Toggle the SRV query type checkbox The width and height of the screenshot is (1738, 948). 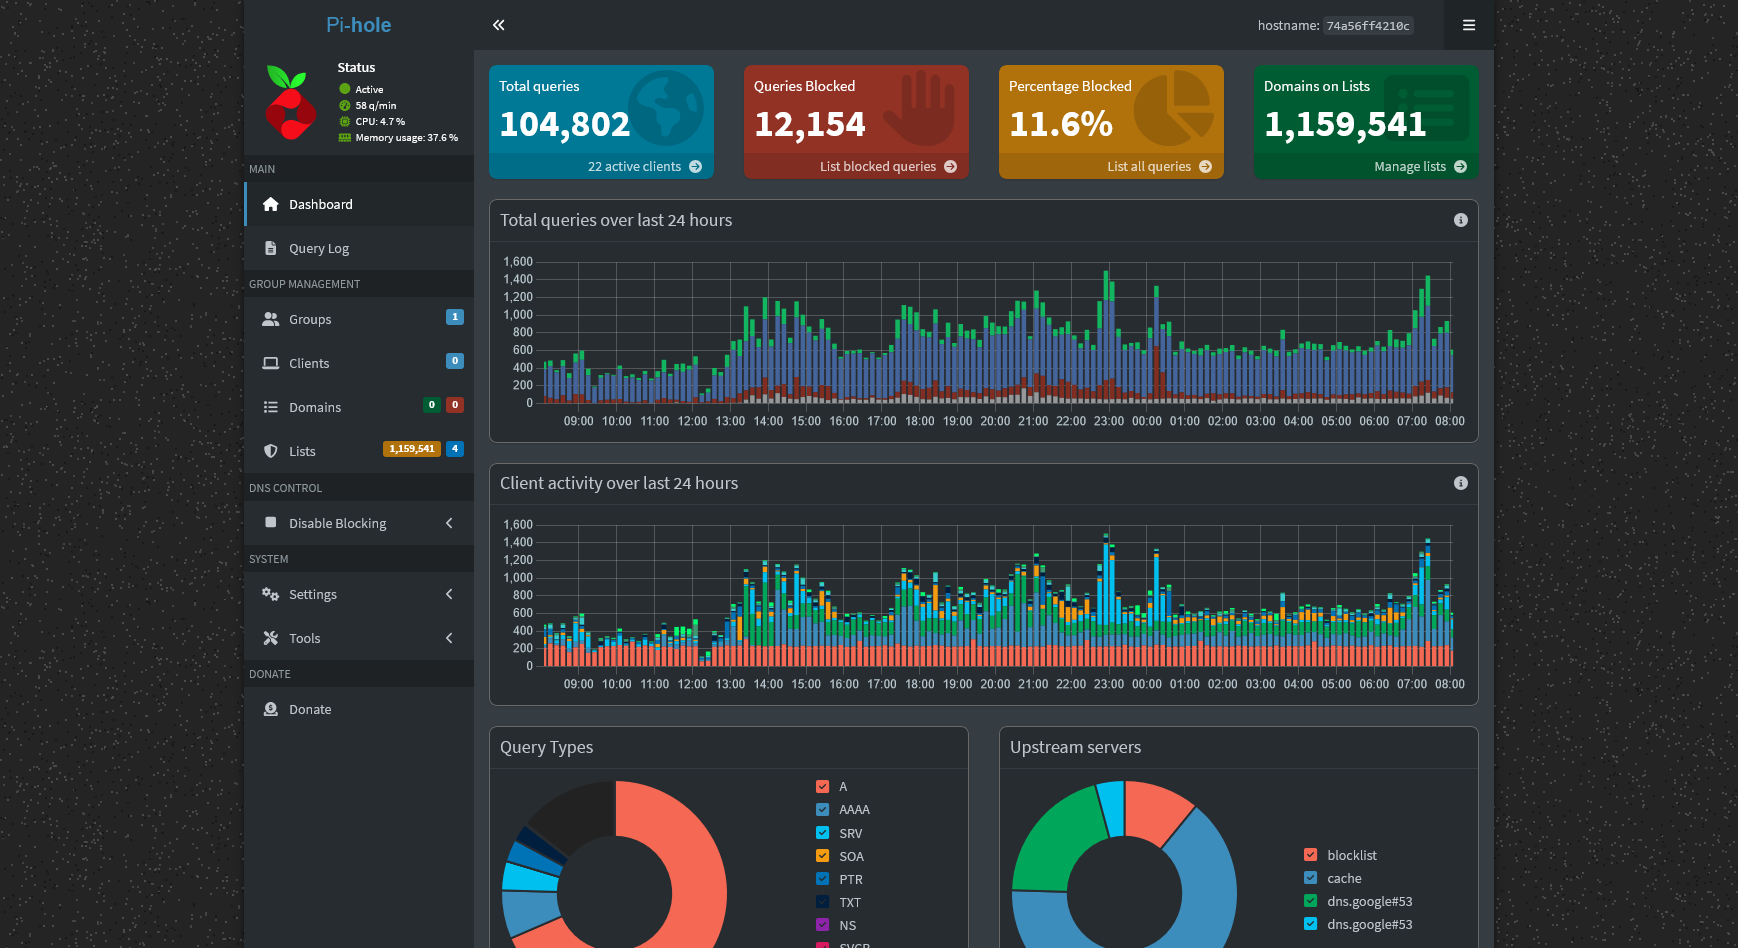coord(822,833)
